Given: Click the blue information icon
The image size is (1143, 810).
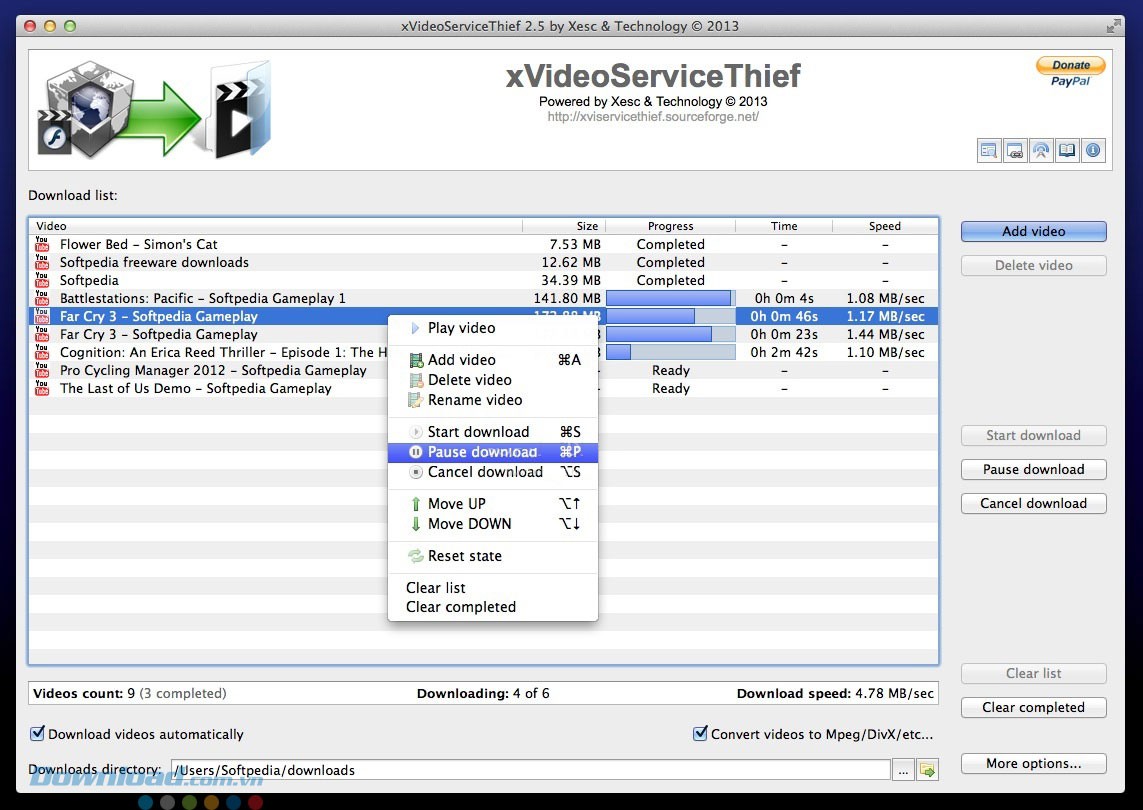Looking at the screenshot, I should pos(1093,151).
